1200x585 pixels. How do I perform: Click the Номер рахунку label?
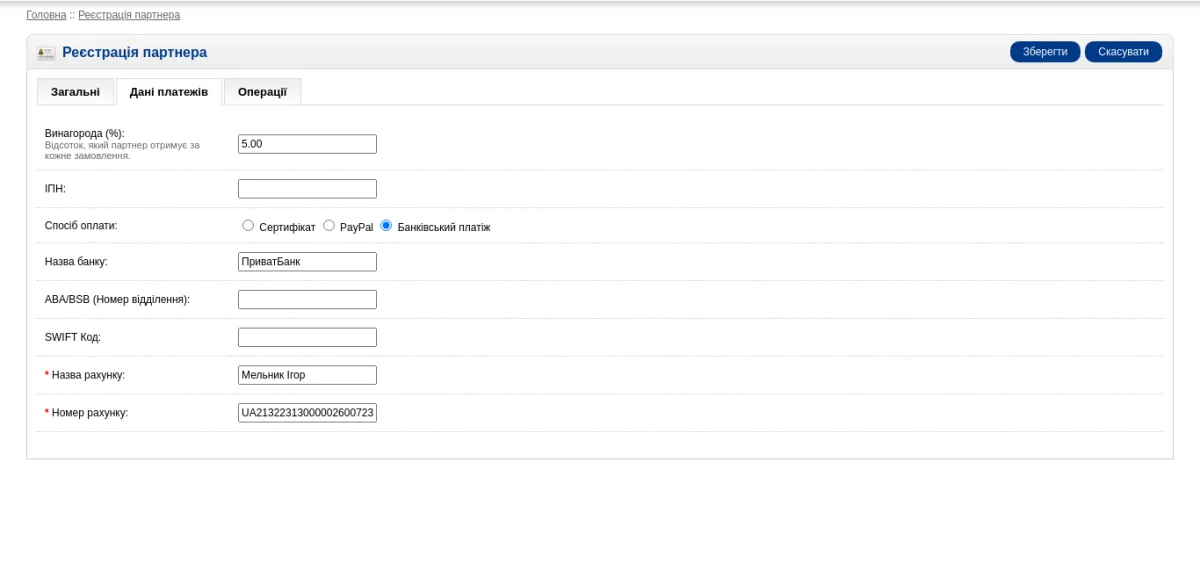tap(90, 413)
